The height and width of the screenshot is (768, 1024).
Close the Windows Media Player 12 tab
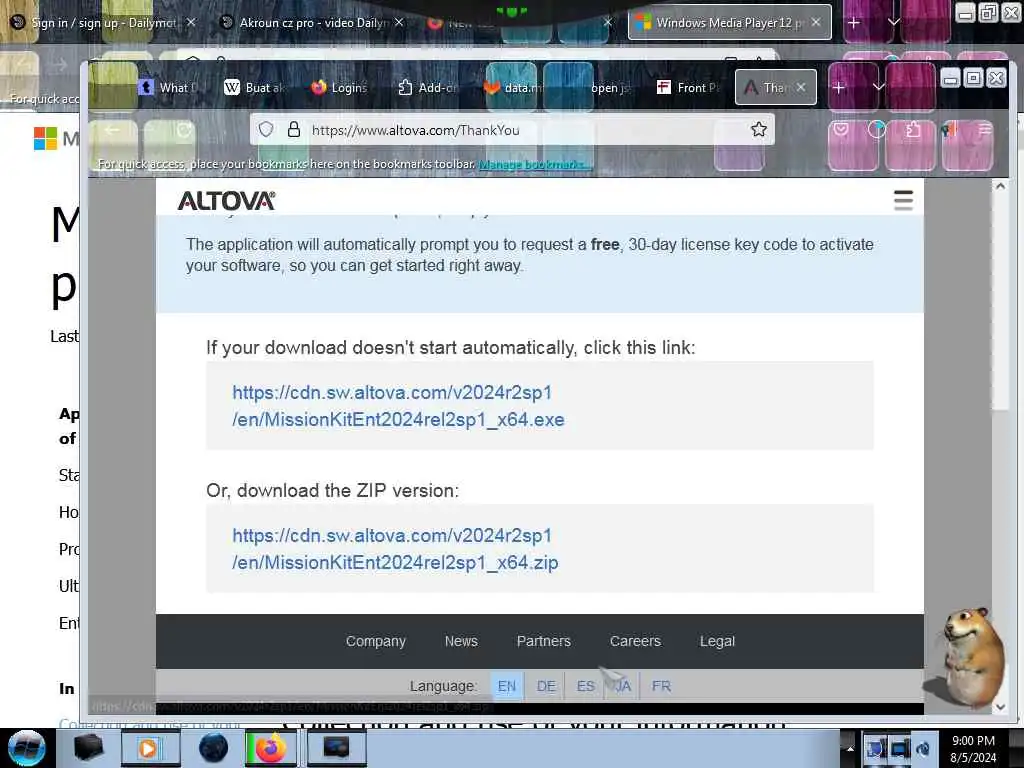[816, 23]
